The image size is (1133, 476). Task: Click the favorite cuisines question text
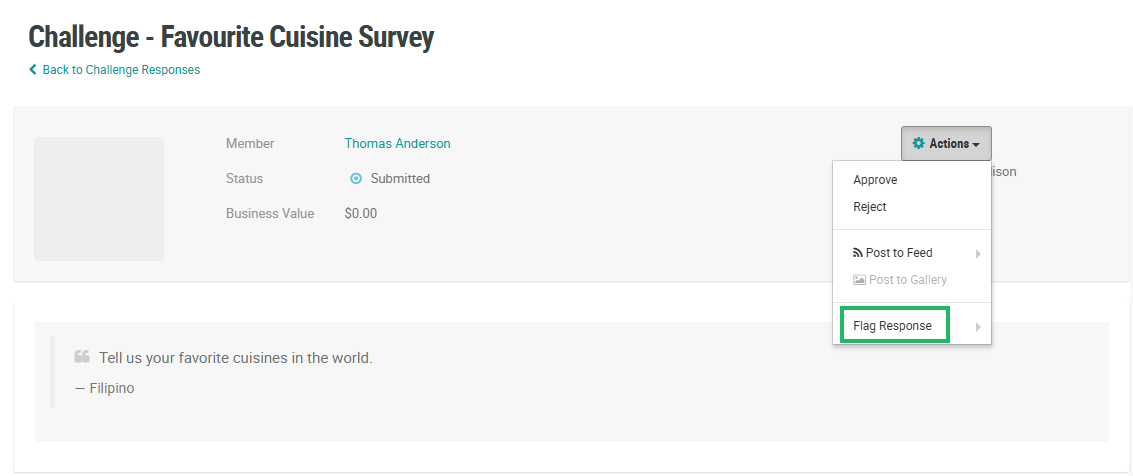click(236, 358)
